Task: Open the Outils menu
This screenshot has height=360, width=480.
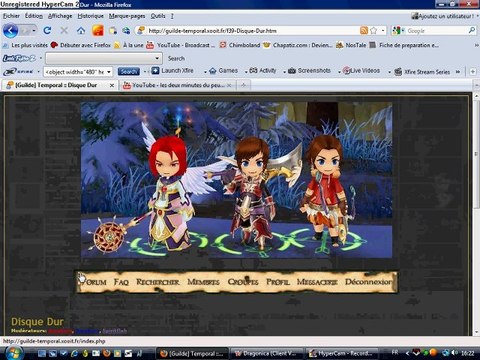Action: 158,16
